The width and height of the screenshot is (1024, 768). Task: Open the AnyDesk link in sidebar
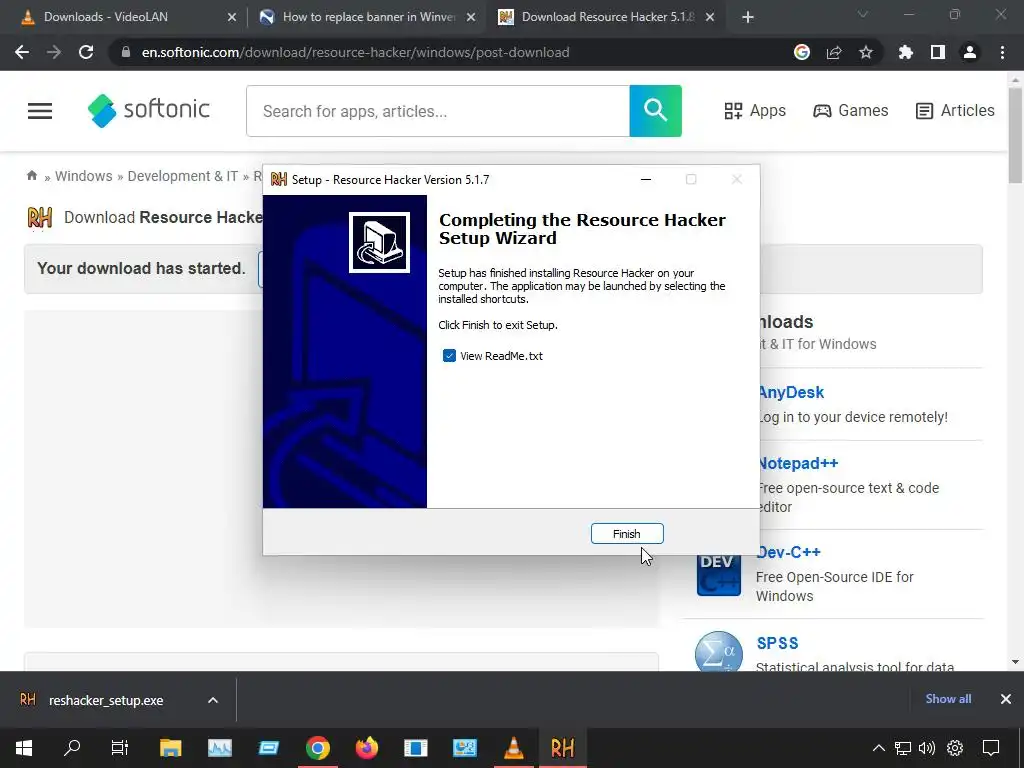coord(792,392)
